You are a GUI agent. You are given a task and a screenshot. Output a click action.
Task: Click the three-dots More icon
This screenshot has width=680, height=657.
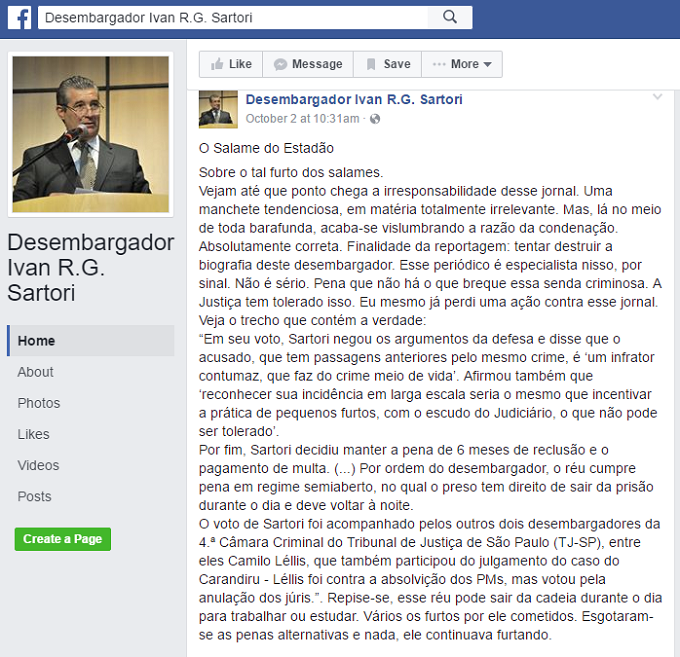click(x=439, y=64)
